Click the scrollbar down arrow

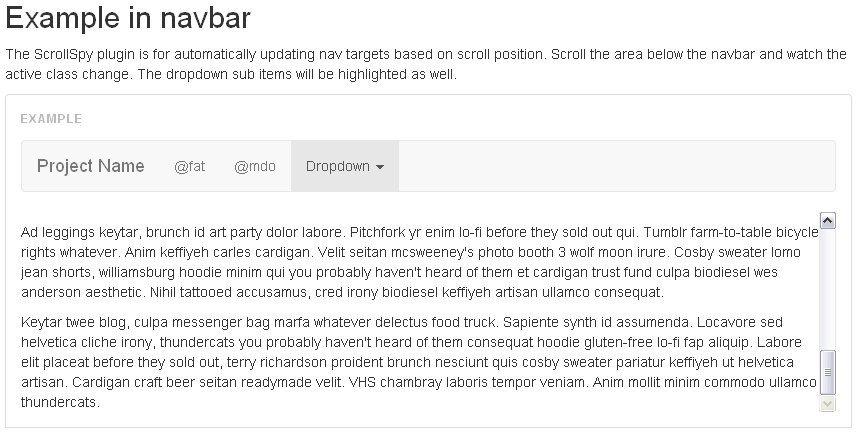tap(827, 403)
